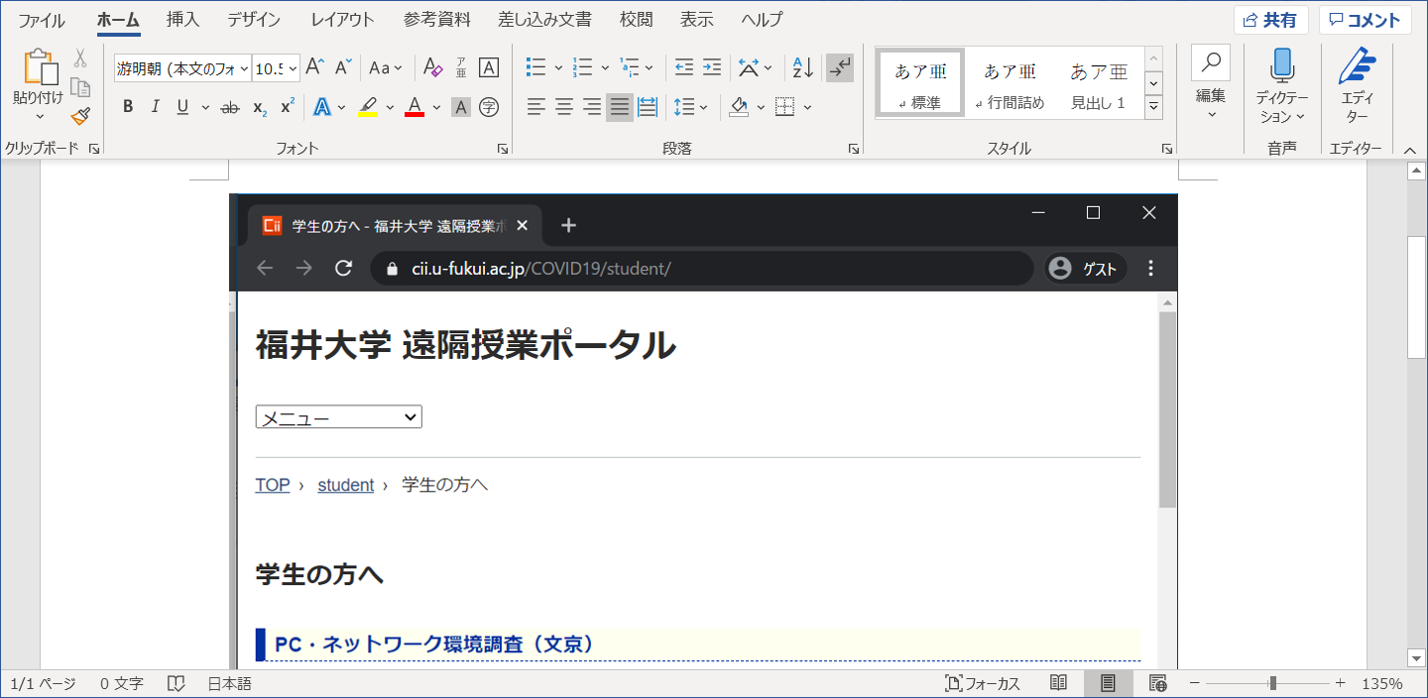Viewport: 1428px width, 698px height.
Task: Click the Dictation microphone icon
Action: (x=1282, y=67)
